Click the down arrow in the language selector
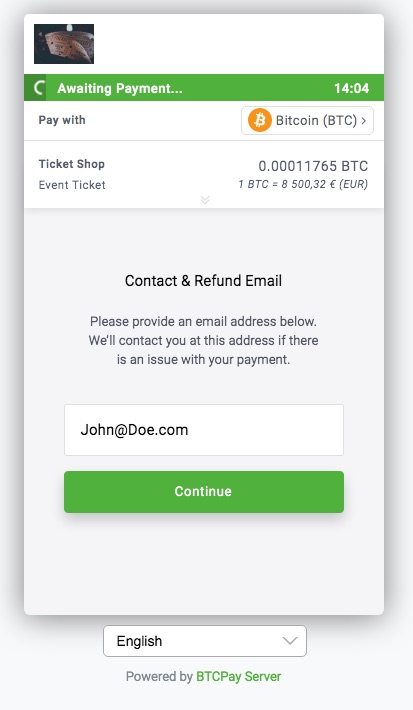The width and height of the screenshot is (413, 710). point(290,641)
